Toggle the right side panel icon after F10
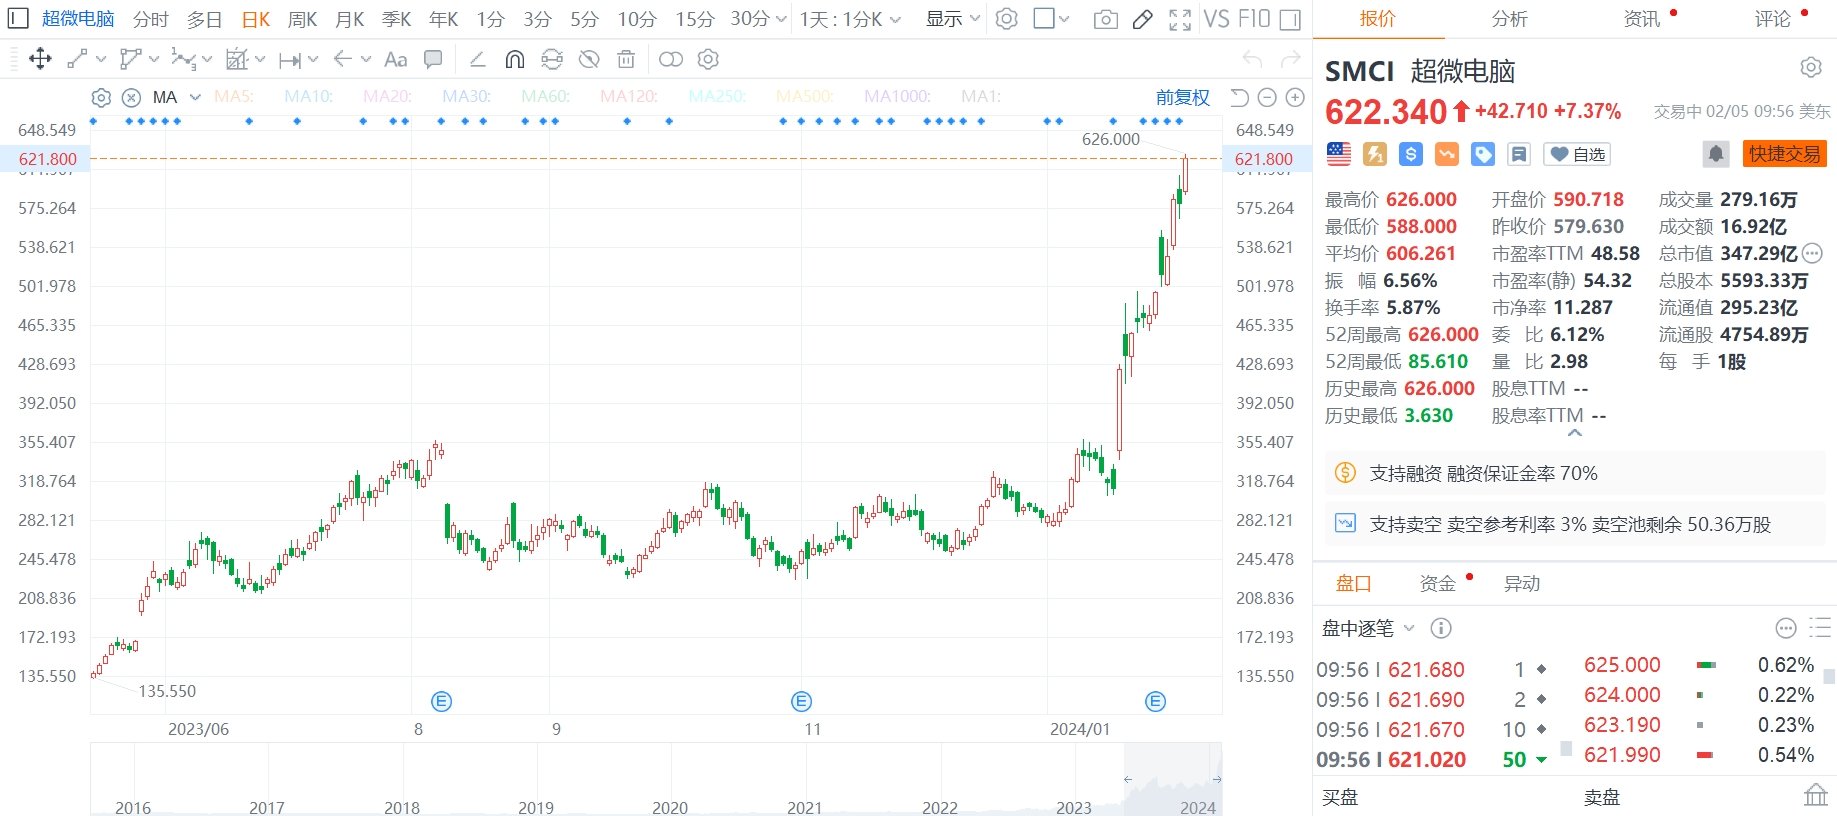Screen dimensions: 1837x816 (x=1290, y=19)
